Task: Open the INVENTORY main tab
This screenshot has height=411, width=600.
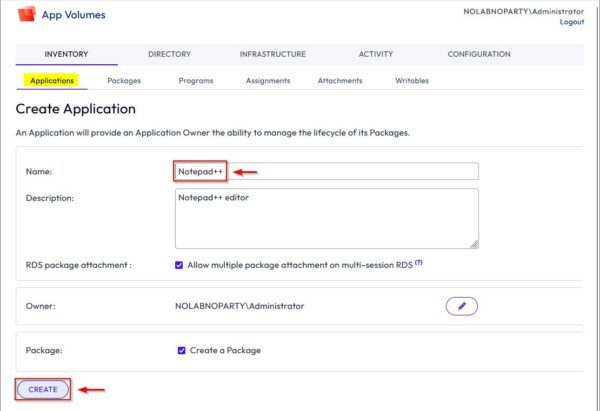Action: [x=66, y=54]
